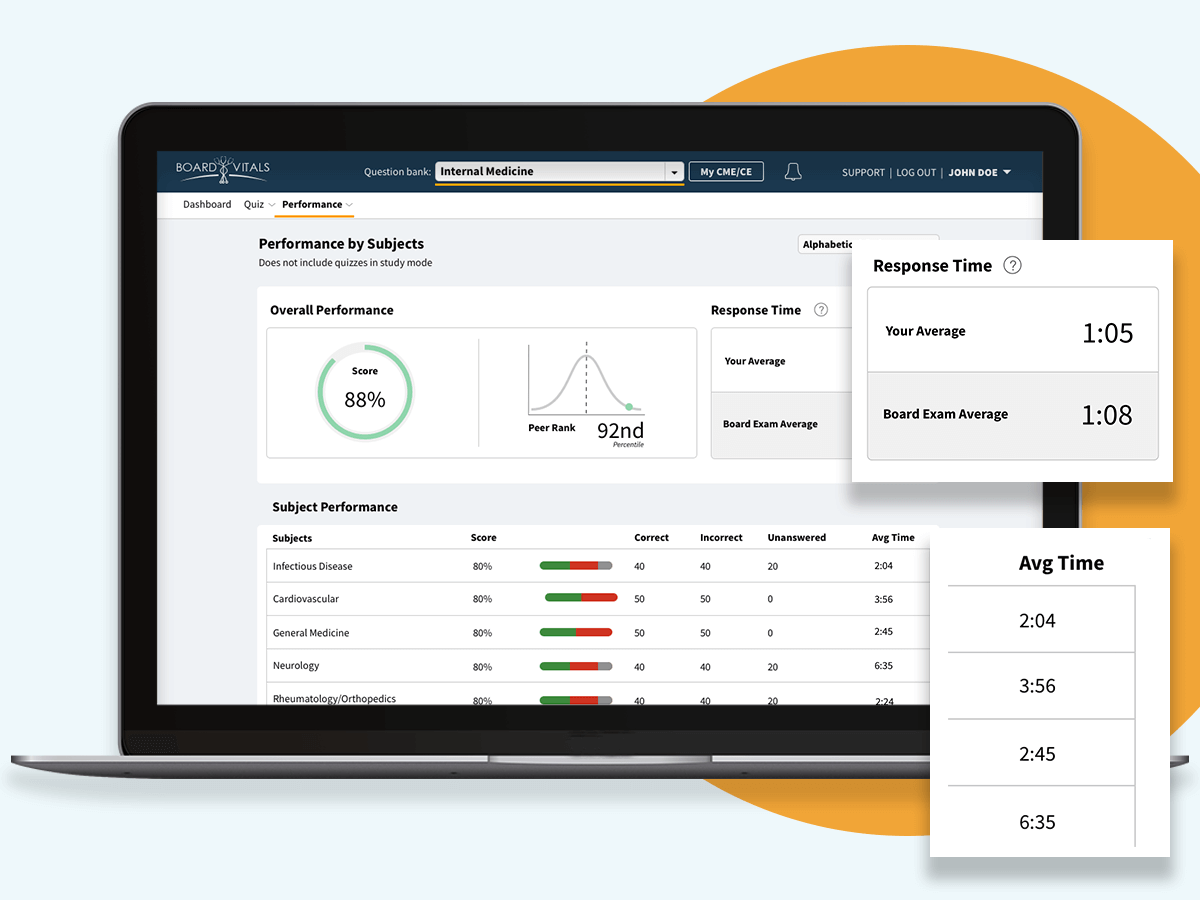Click 6:35 in the enlarged Avg Time card
The height and width of the screenshot is (900, 1200).
point(1037,822)
